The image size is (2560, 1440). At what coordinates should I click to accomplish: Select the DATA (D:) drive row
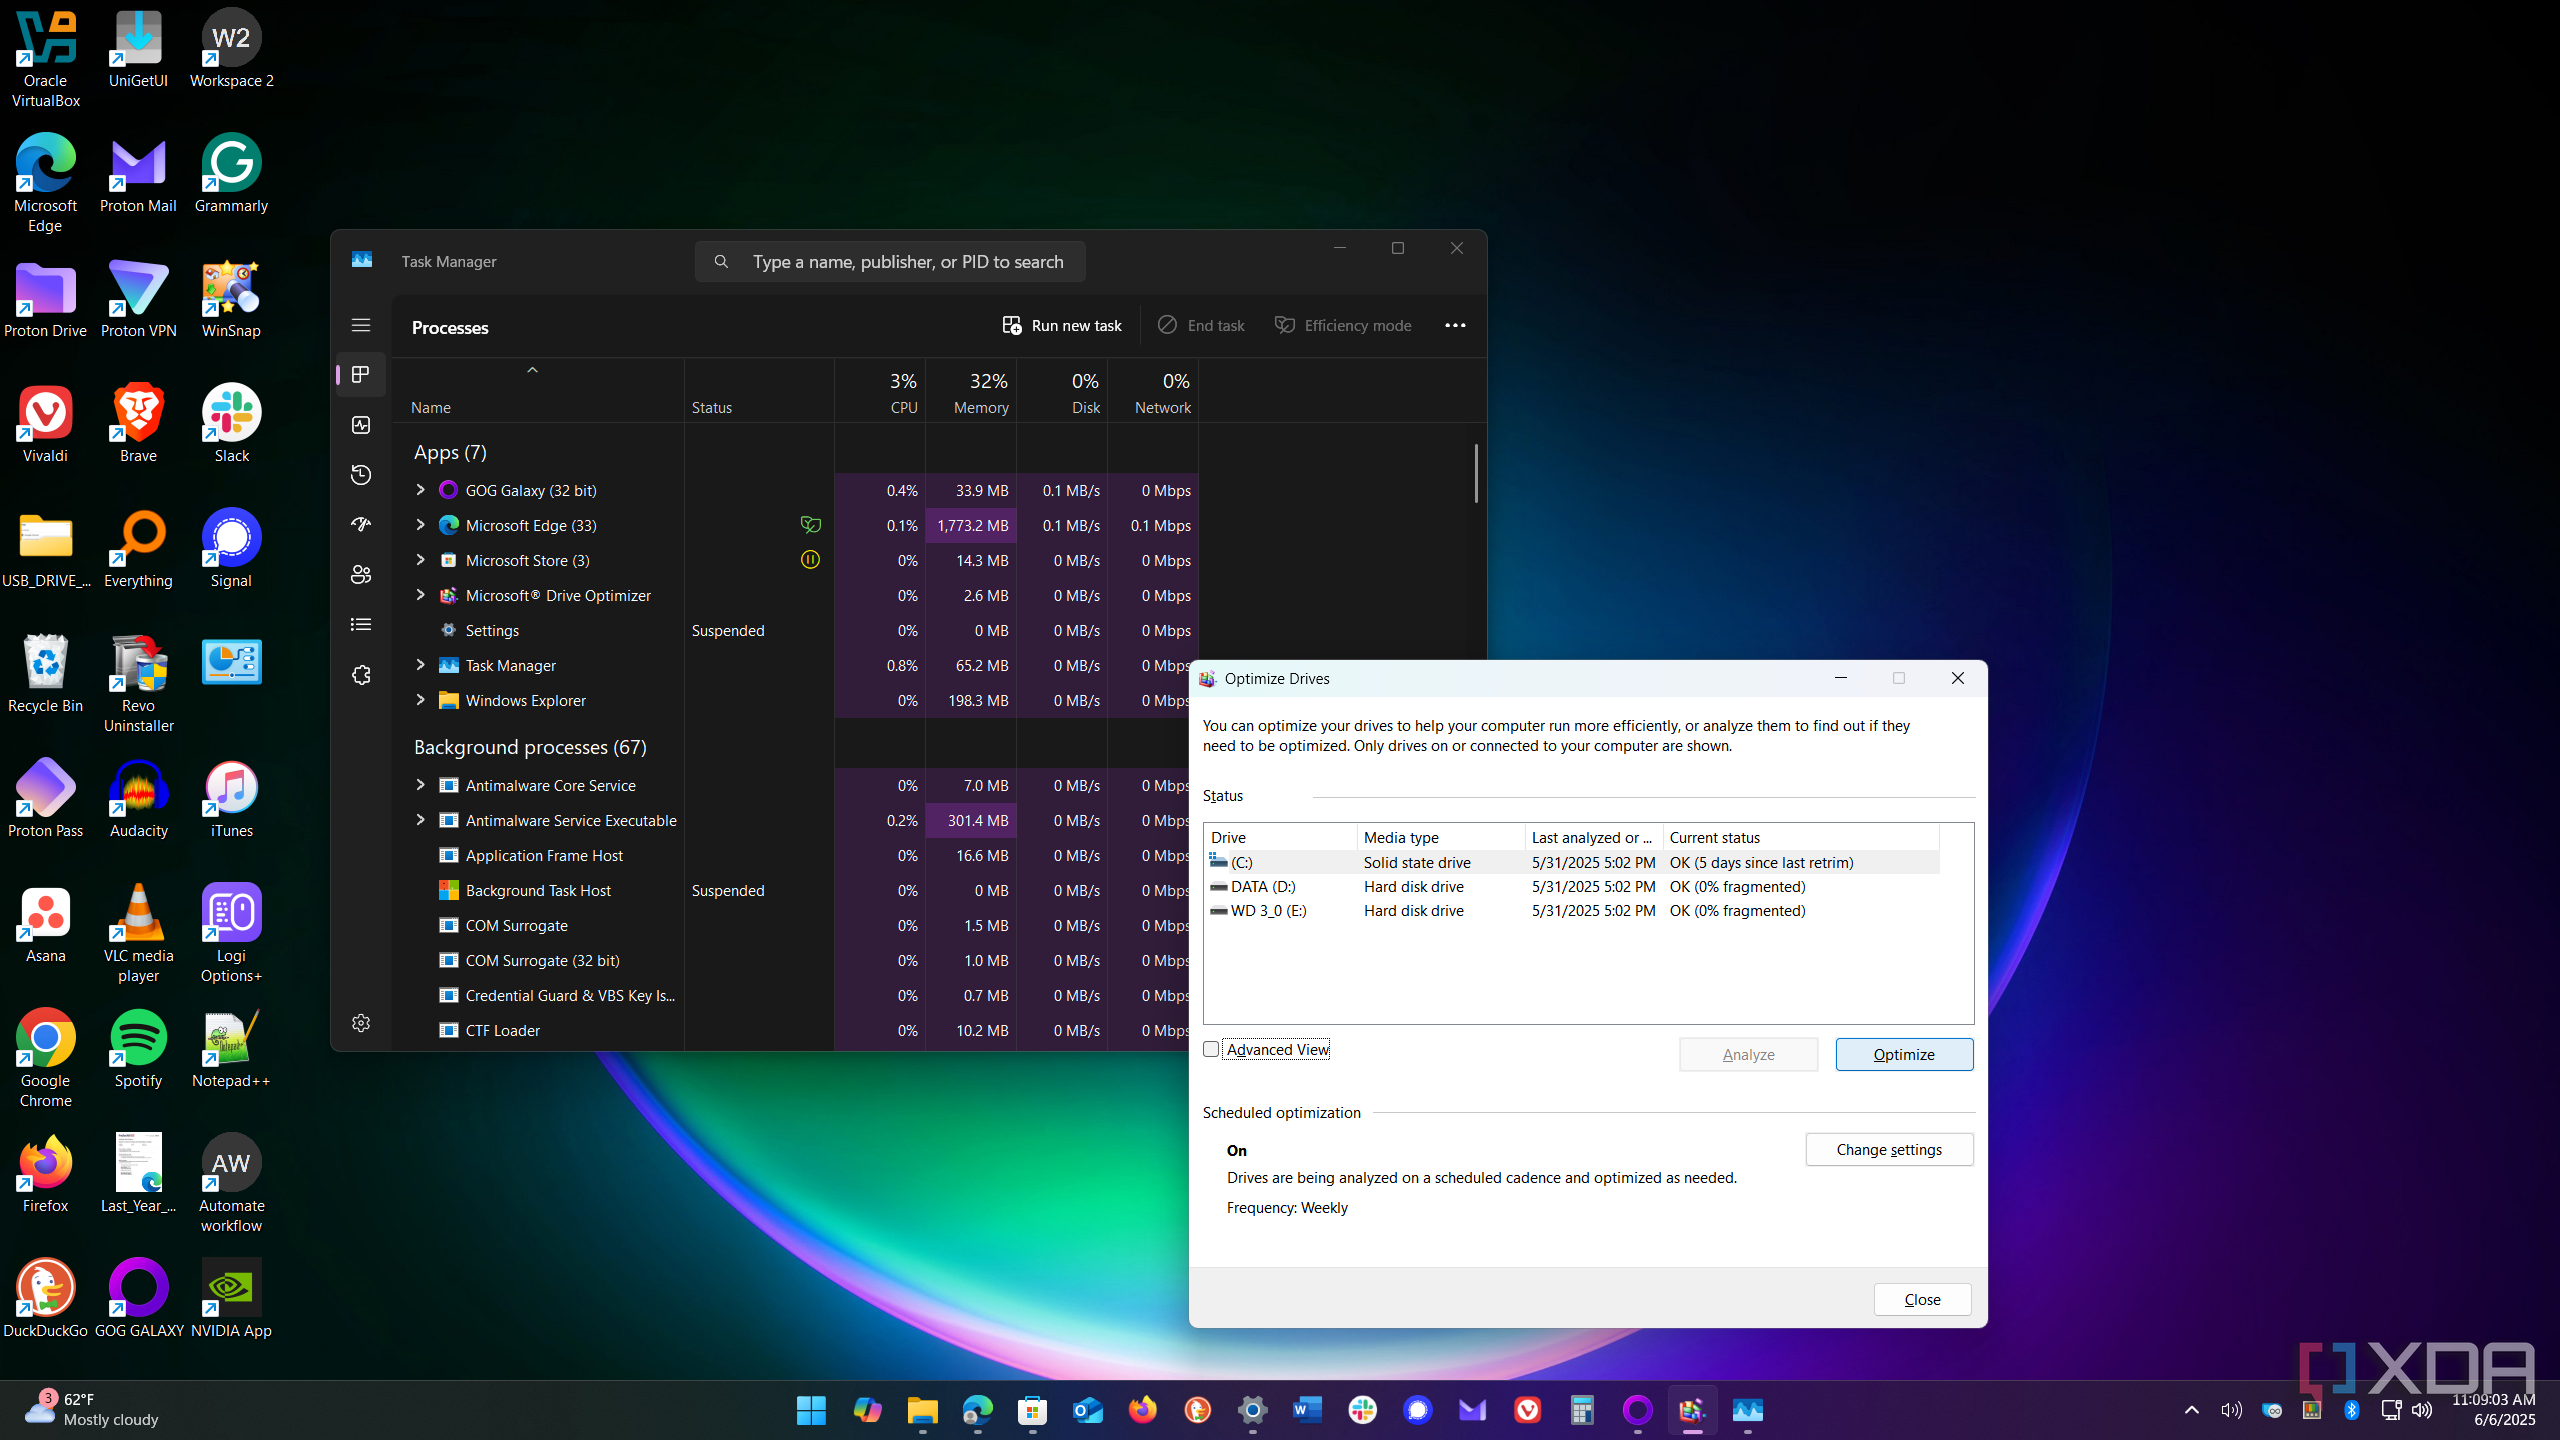pos(1571,886)
